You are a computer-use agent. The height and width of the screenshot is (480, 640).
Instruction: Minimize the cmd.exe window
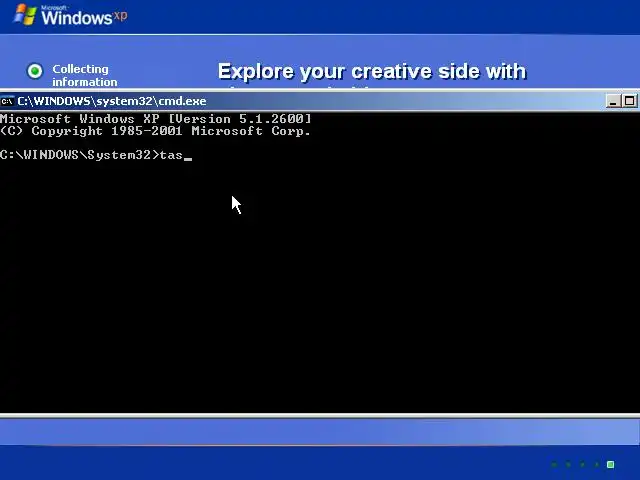(613, 101)
